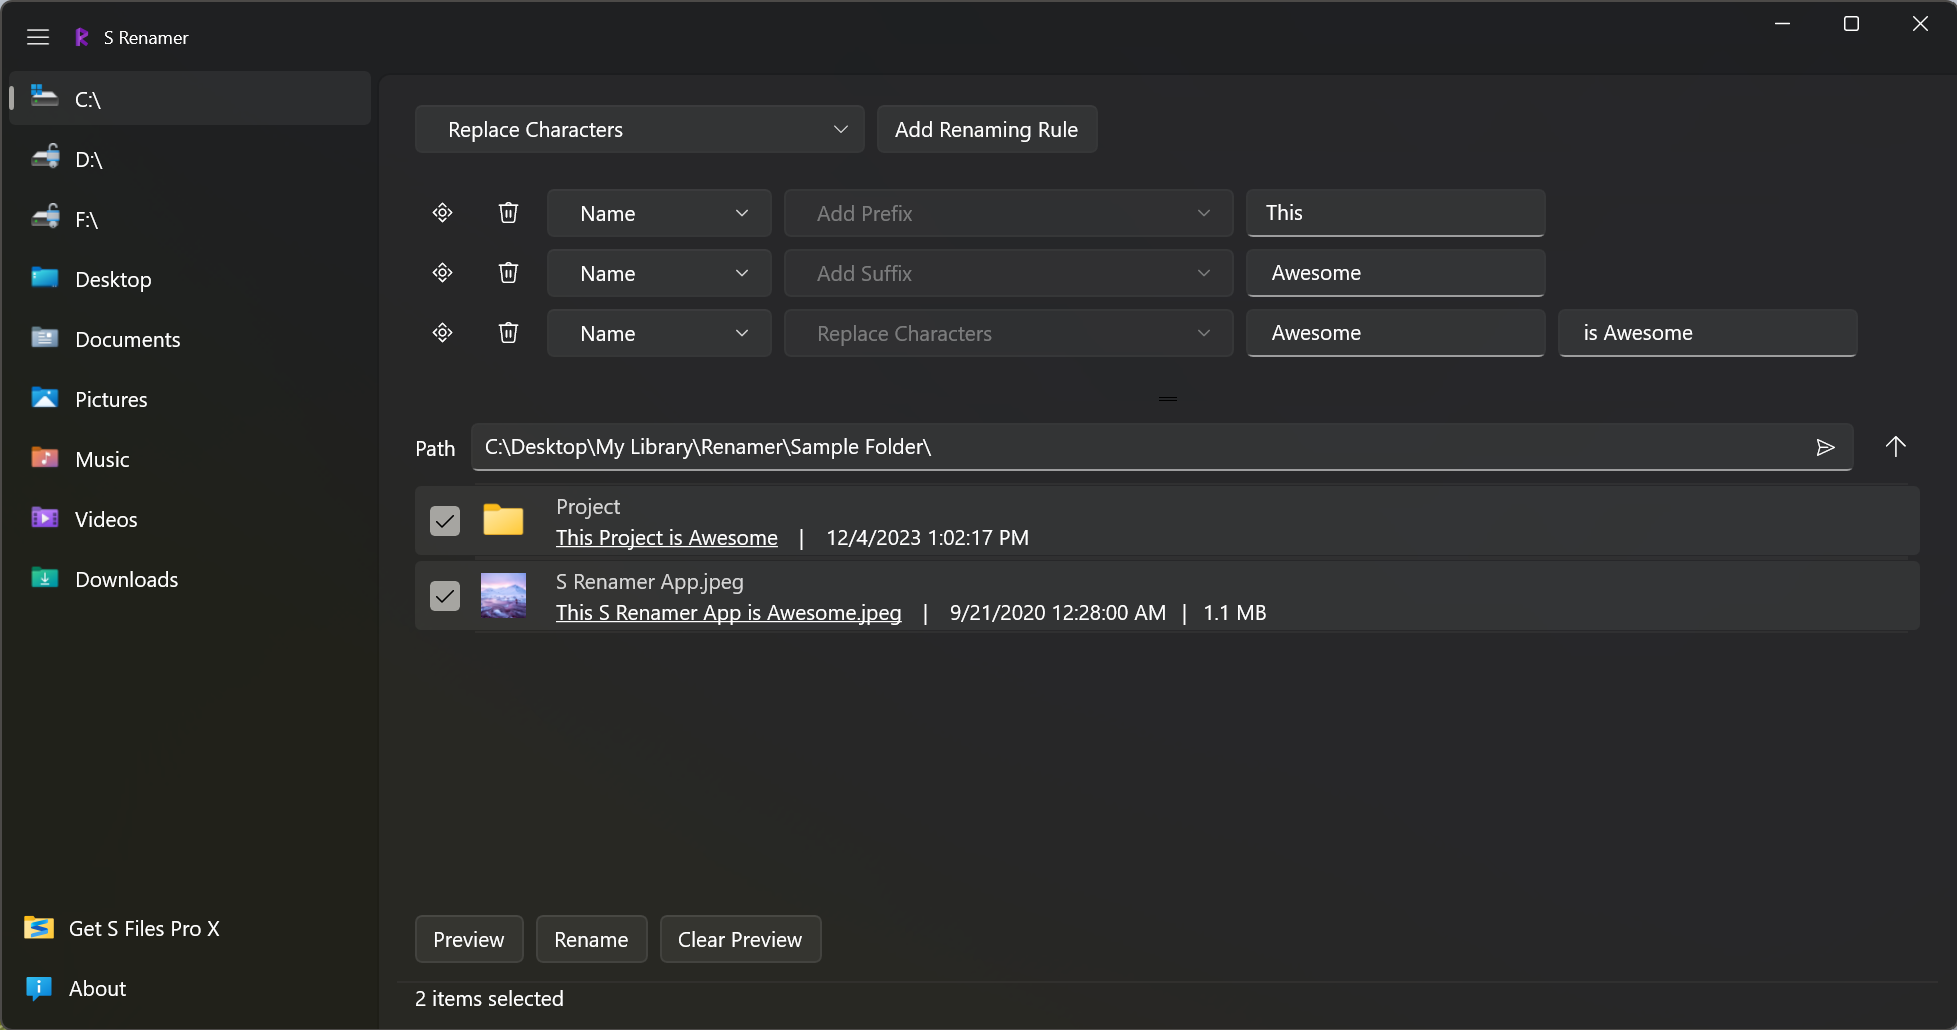
Task: Click the date 9/21/2020 12:28:00 AM
Action: point(1058,612)
